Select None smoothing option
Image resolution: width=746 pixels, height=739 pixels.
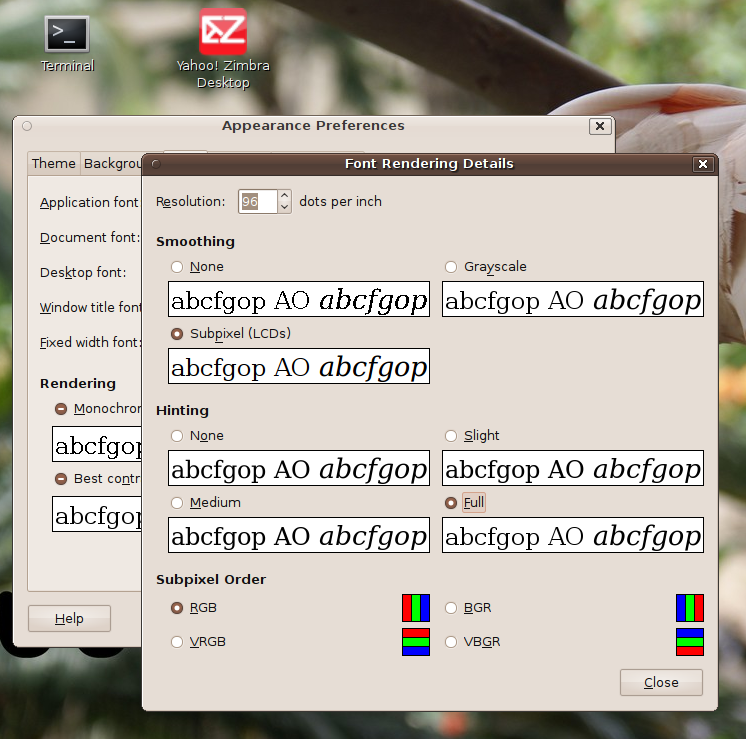coord(197,267)
